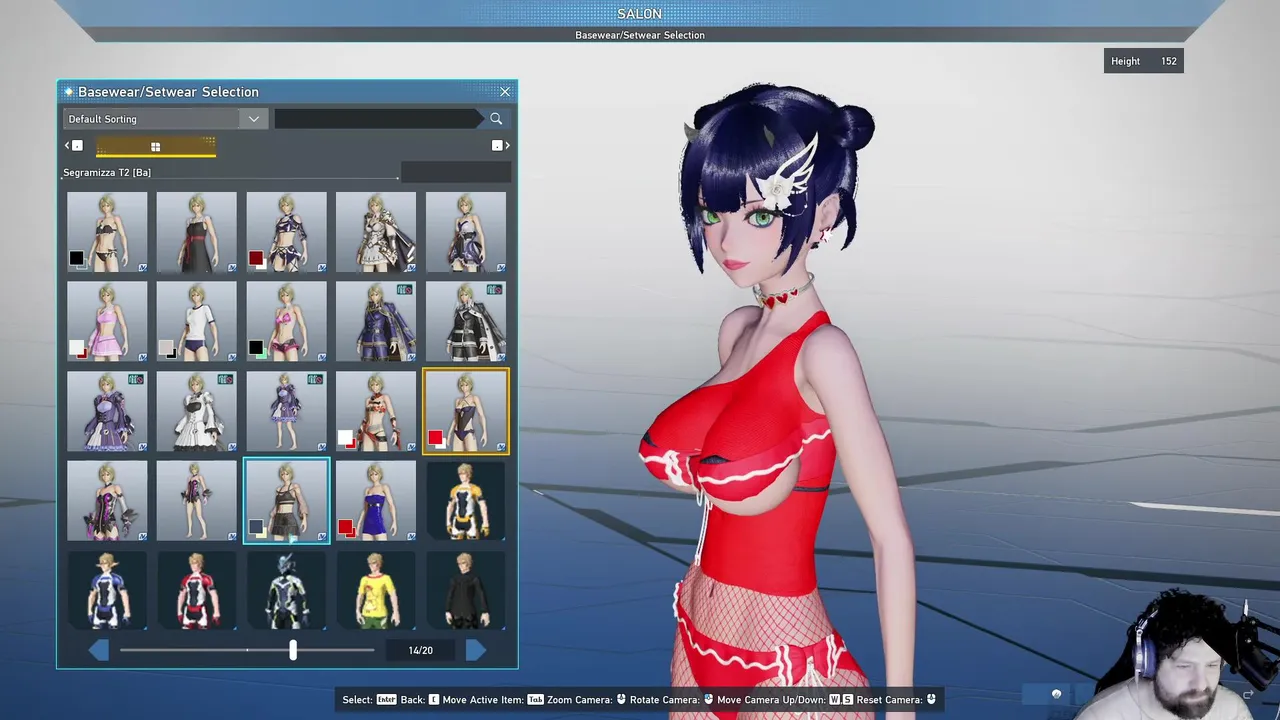Select the white armored cape outfit
Viewport: 1280px width, 720px height.
[x=376, y=232]
